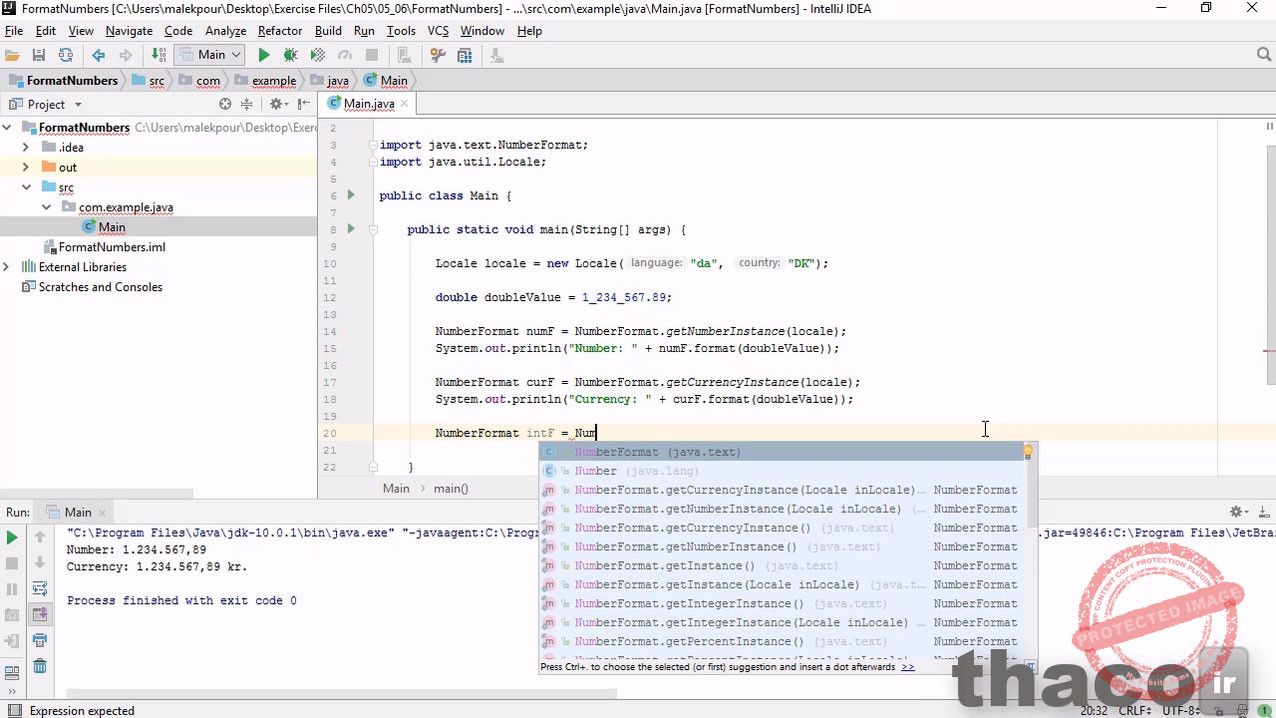Click the Save All floppy disk icon
Viewport: 1276px width, 718px height.
point(39,56)
